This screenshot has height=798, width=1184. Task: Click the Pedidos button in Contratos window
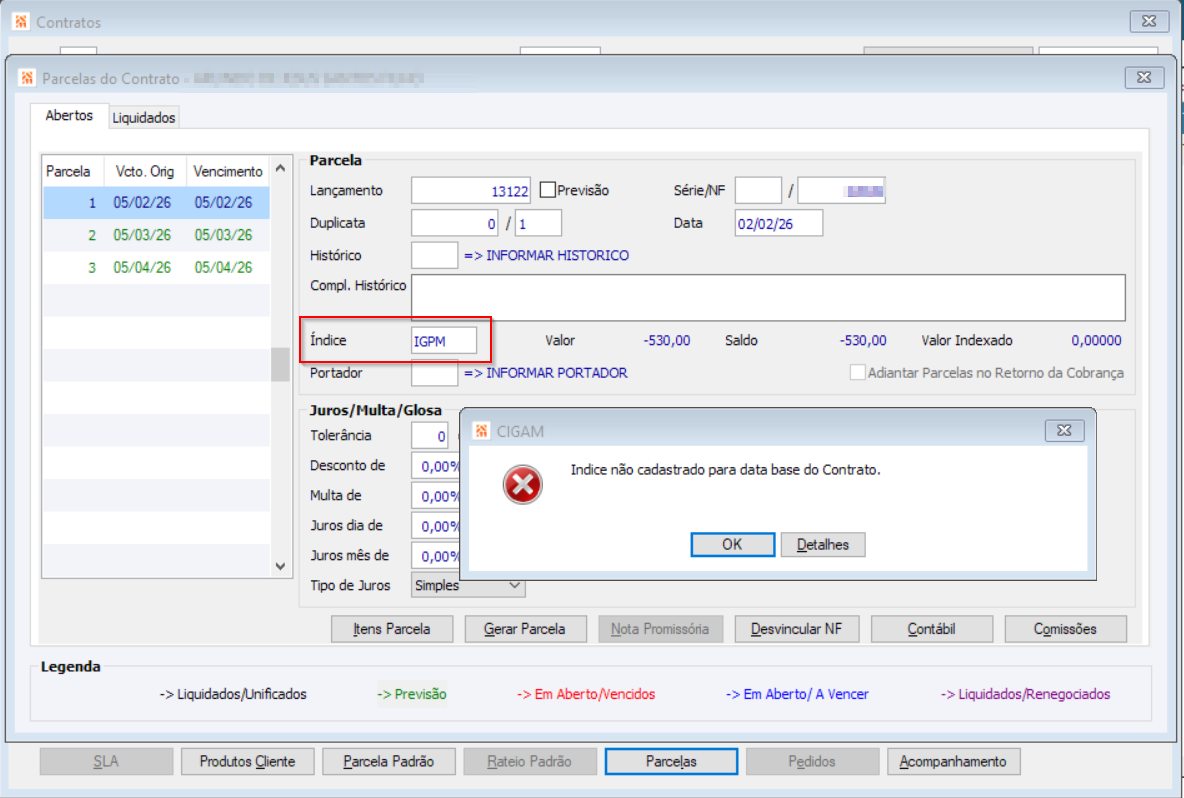click(x=812, y=761)
